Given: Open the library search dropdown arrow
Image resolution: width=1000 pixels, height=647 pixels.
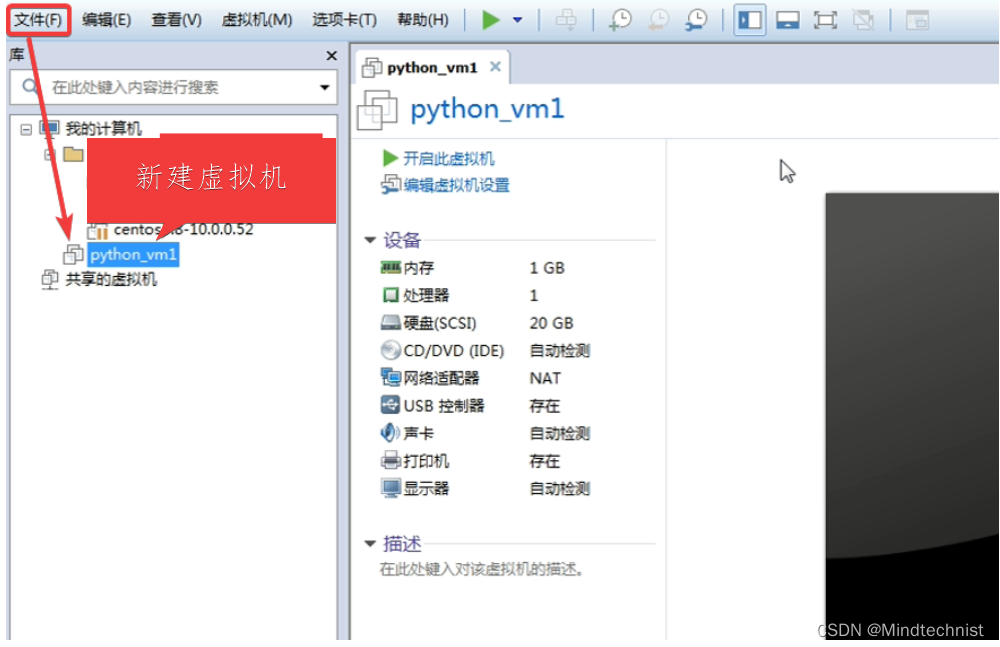Looking at the screenshot, I should pyautogui.click(x=325, y=87).
